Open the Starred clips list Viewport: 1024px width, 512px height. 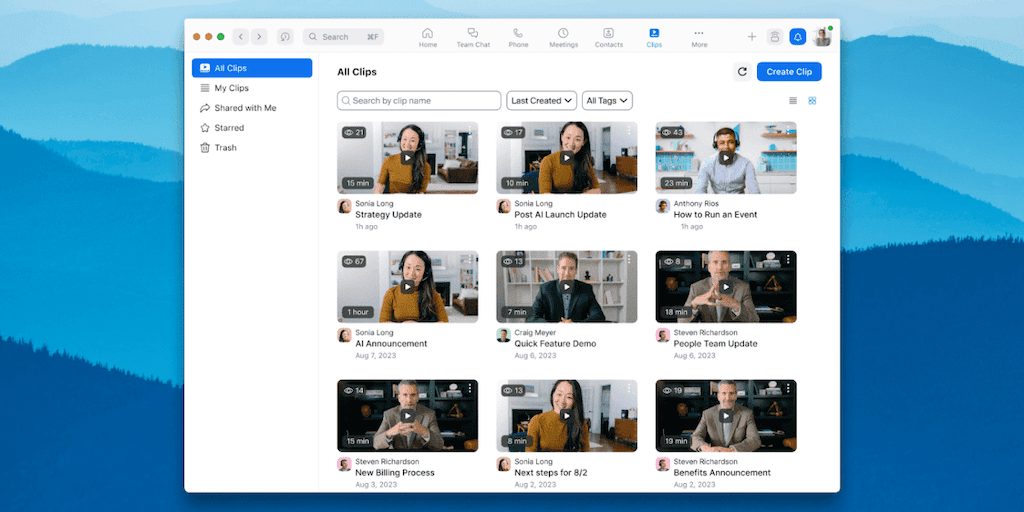click(229, 128)
